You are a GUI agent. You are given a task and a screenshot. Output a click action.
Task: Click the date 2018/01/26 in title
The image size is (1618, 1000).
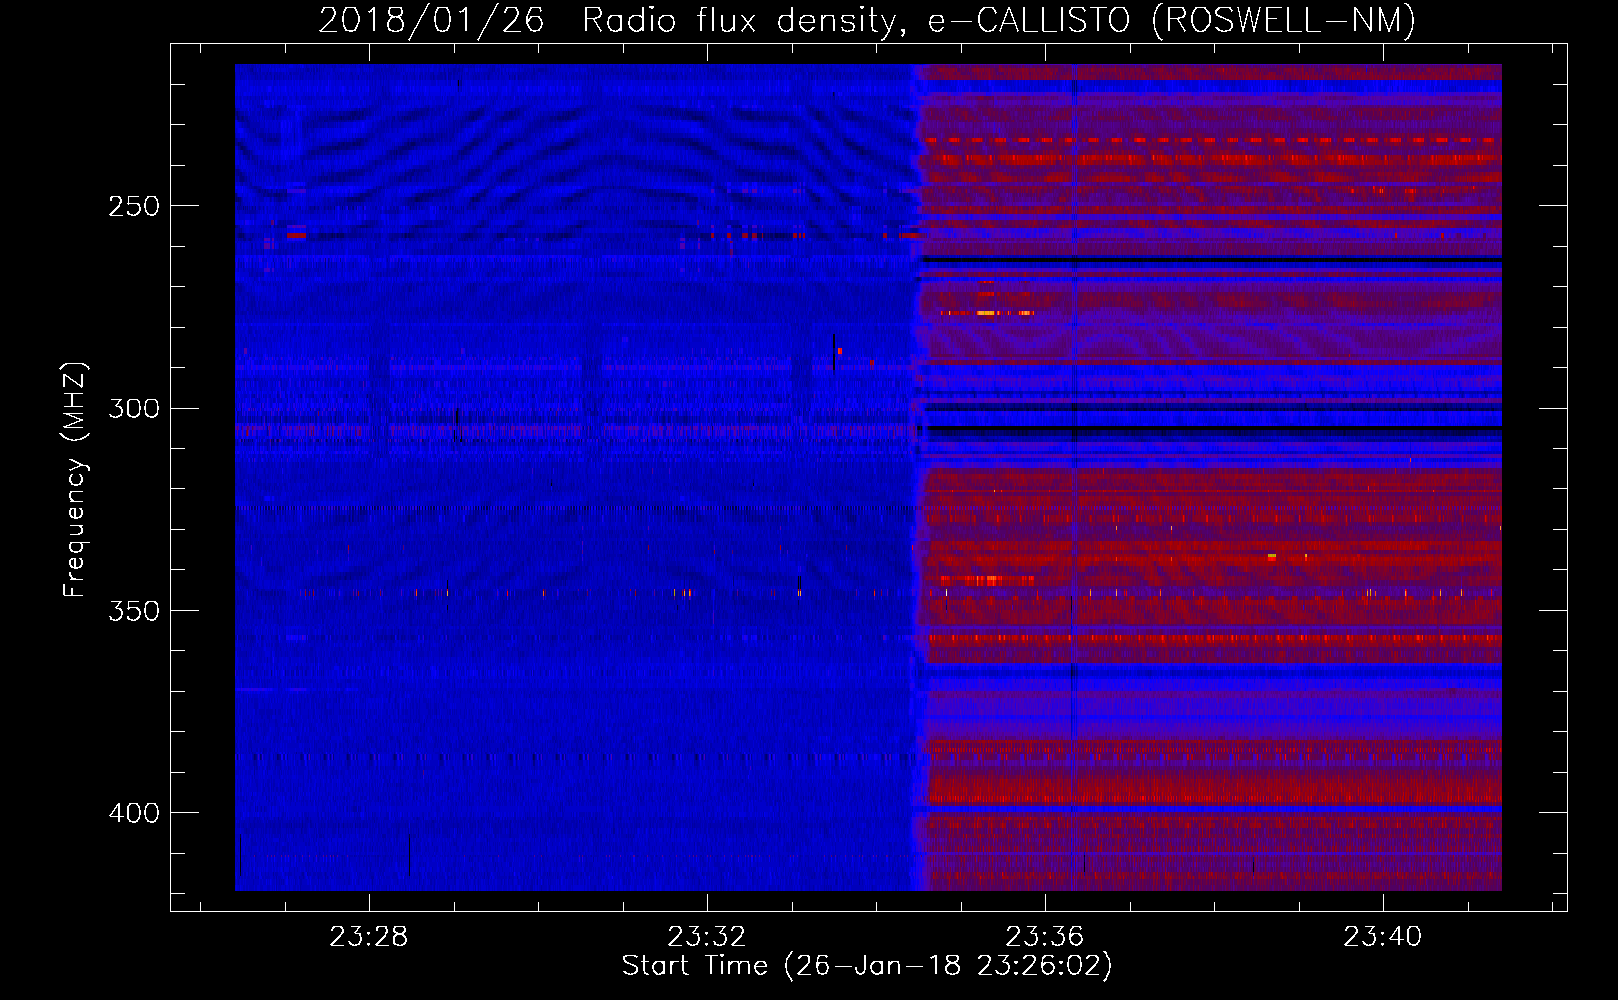coord(431,21)
